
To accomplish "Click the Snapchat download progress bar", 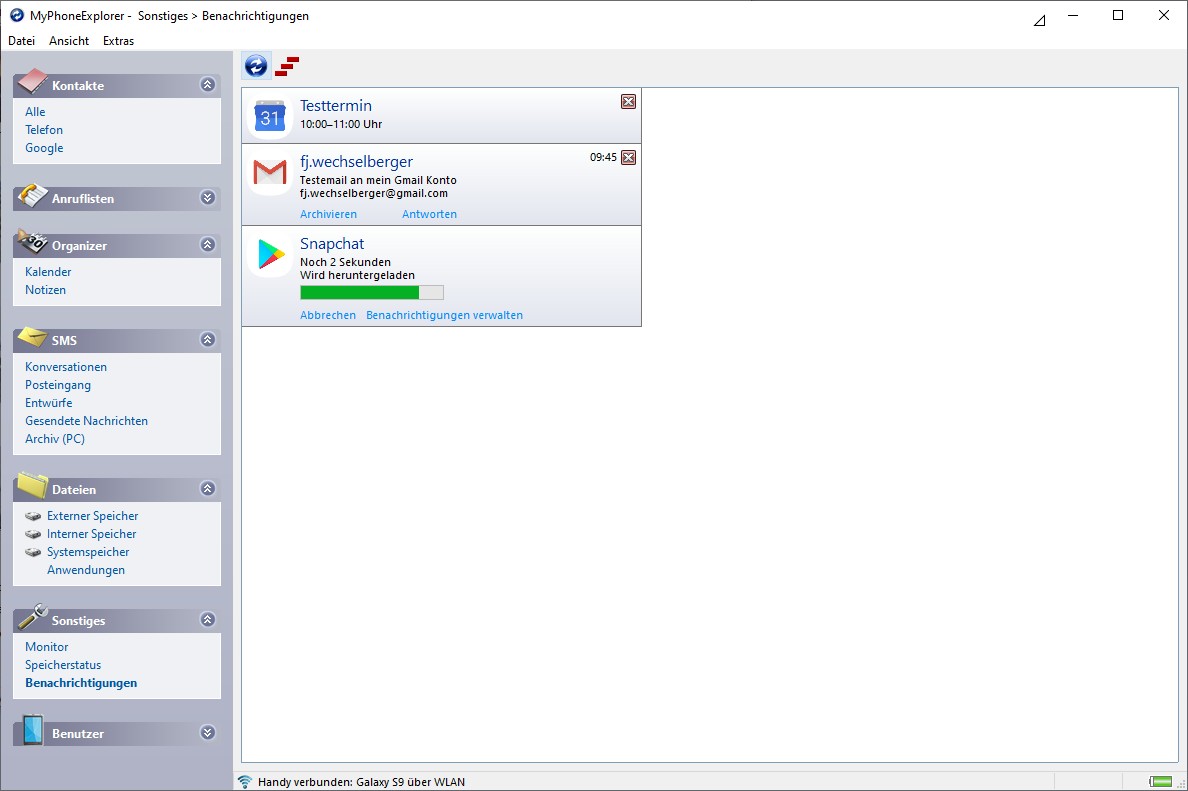I will point(372,292).
